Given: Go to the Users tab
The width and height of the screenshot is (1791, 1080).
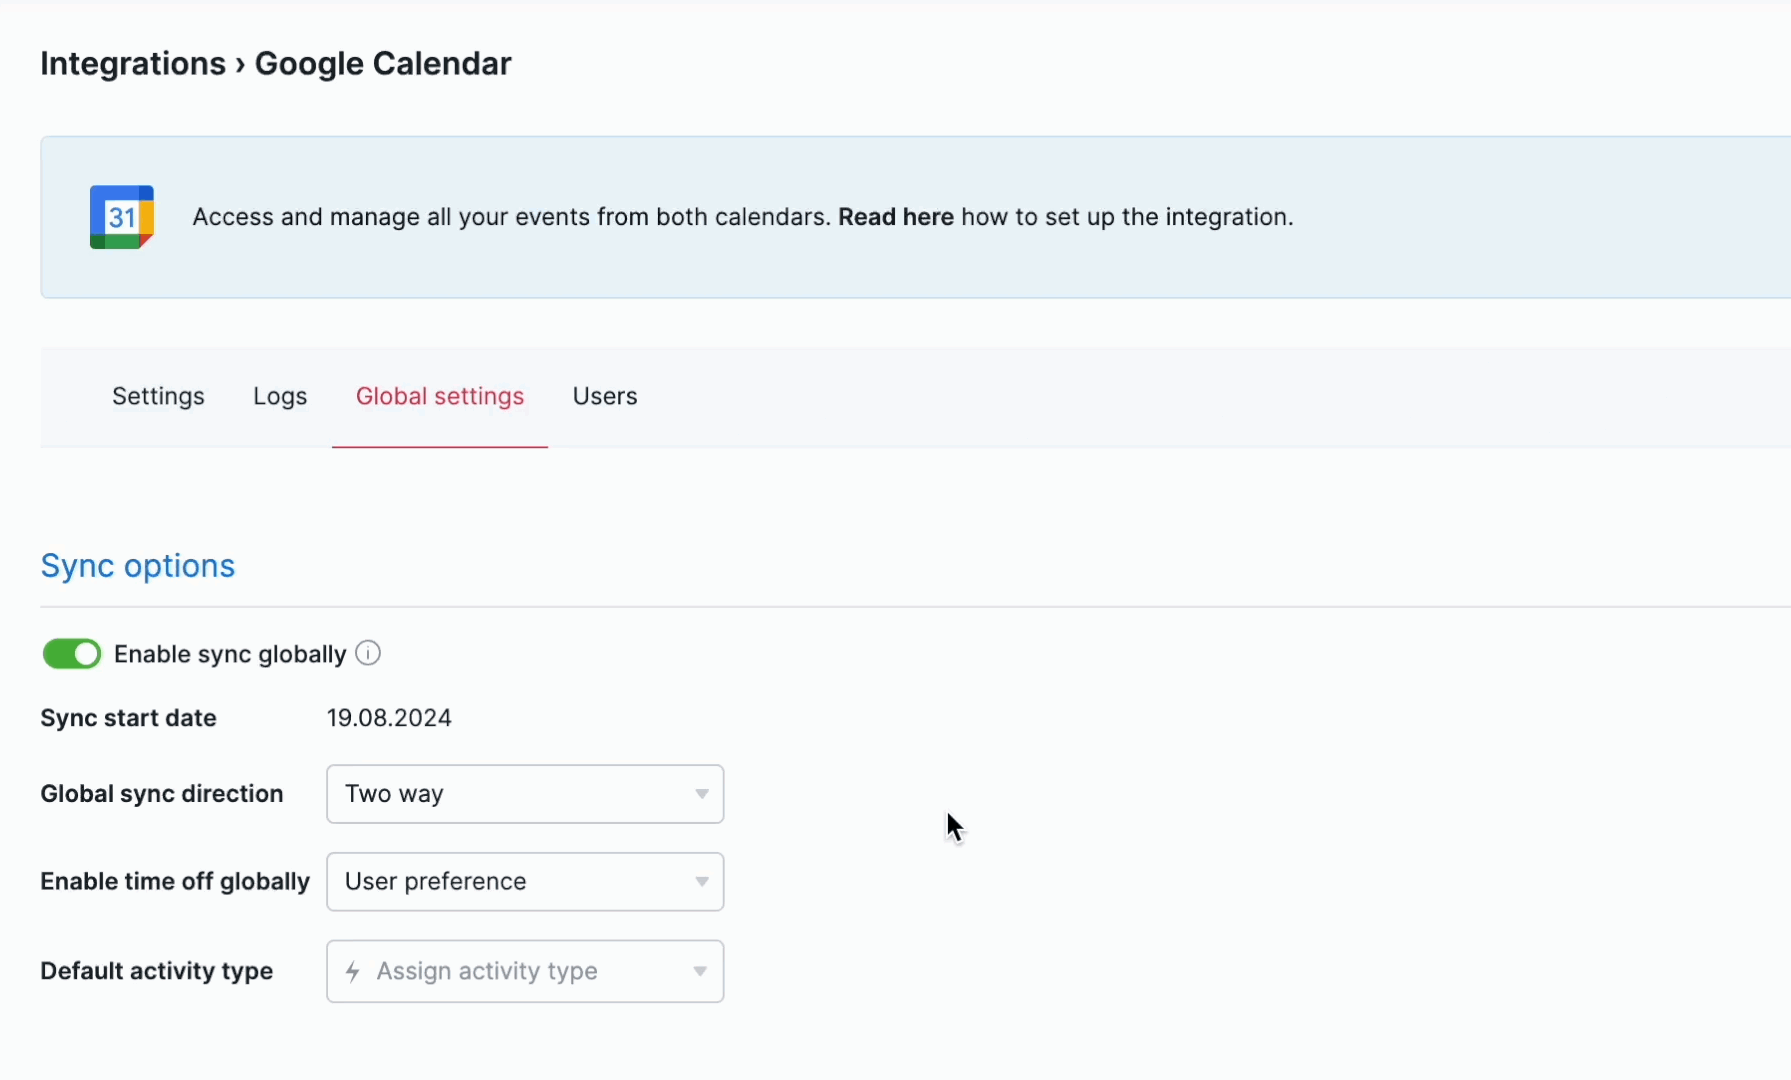Looking at the screenshot, I should click(605, 396).
